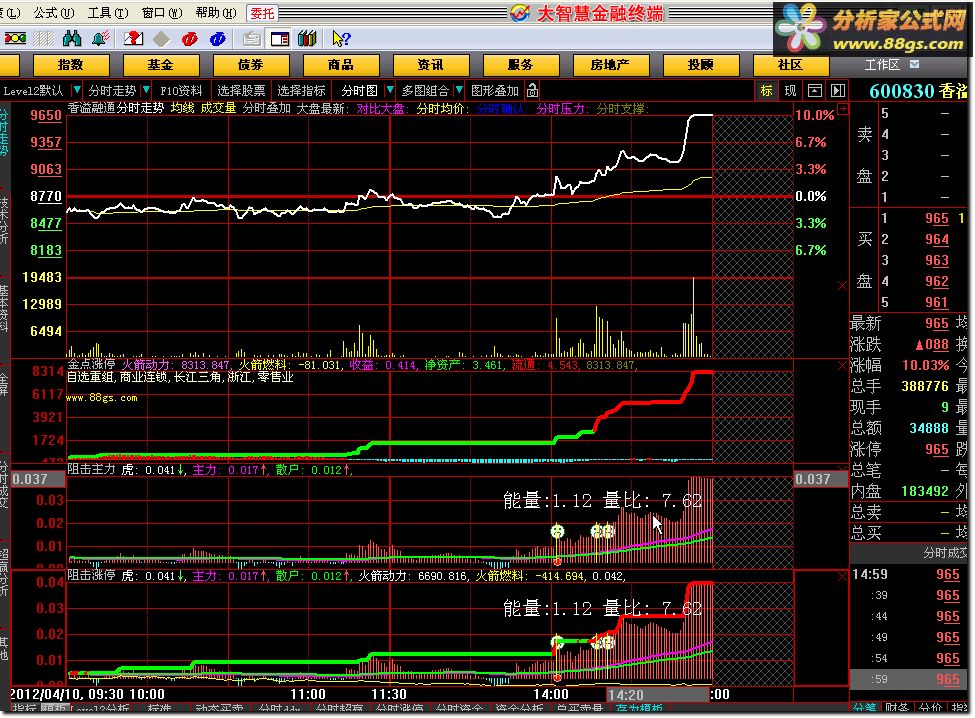Click the gray hatched pattern toolbar icon
Image resolution: width=975 pixels, height=718 pixels.
click(x=44, y=39)
